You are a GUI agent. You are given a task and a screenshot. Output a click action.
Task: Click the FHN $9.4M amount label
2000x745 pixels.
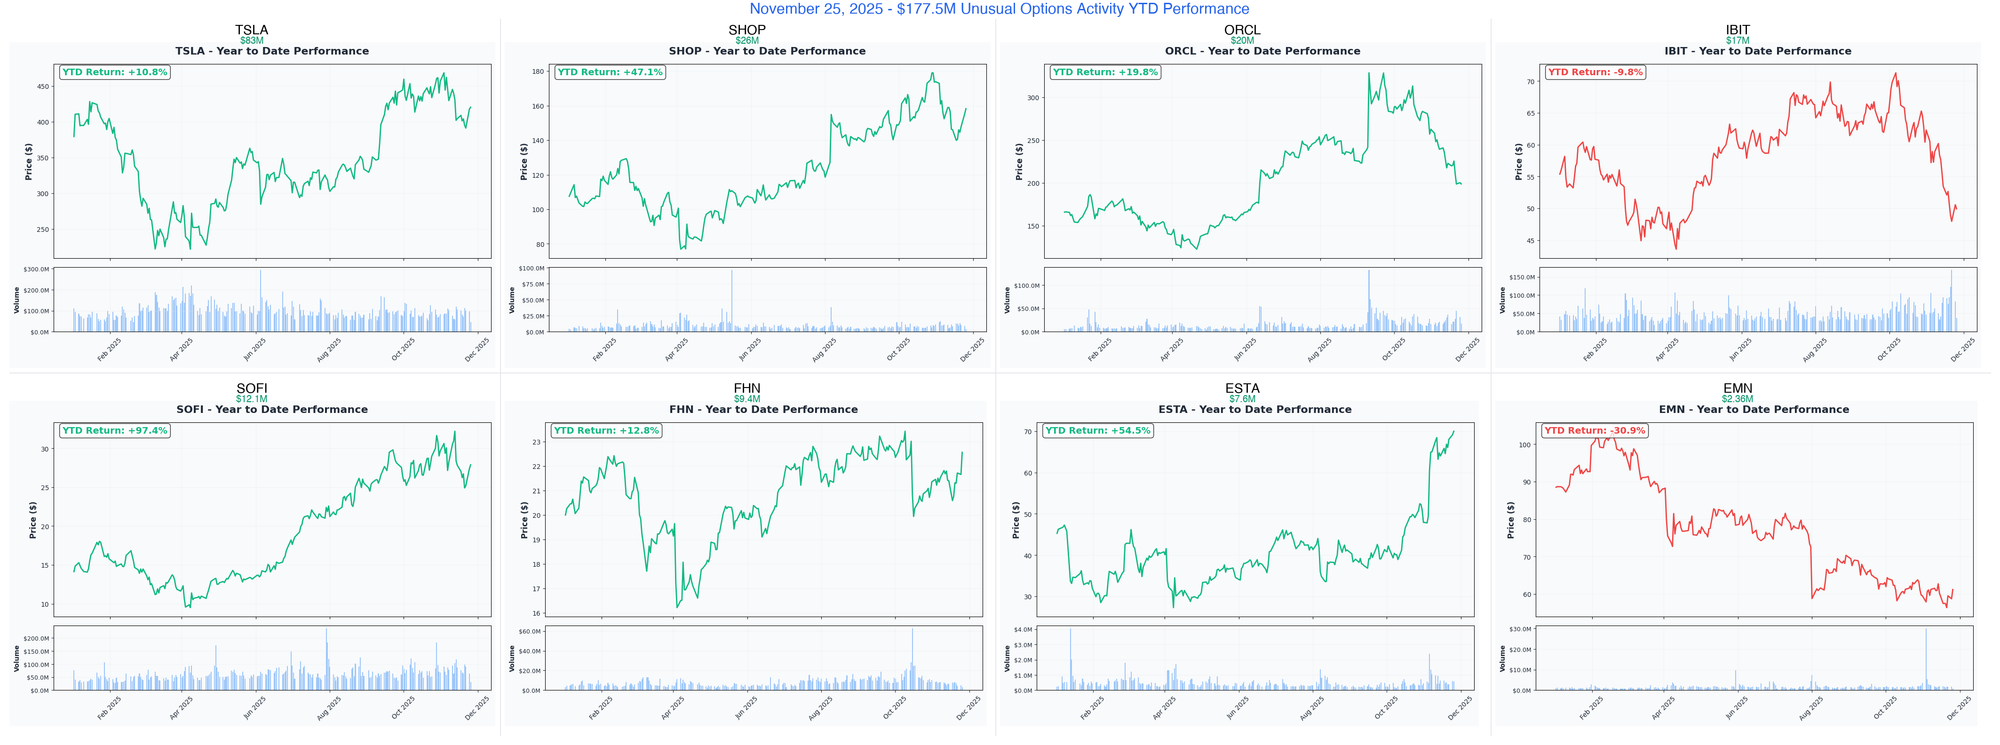(747, 399)
